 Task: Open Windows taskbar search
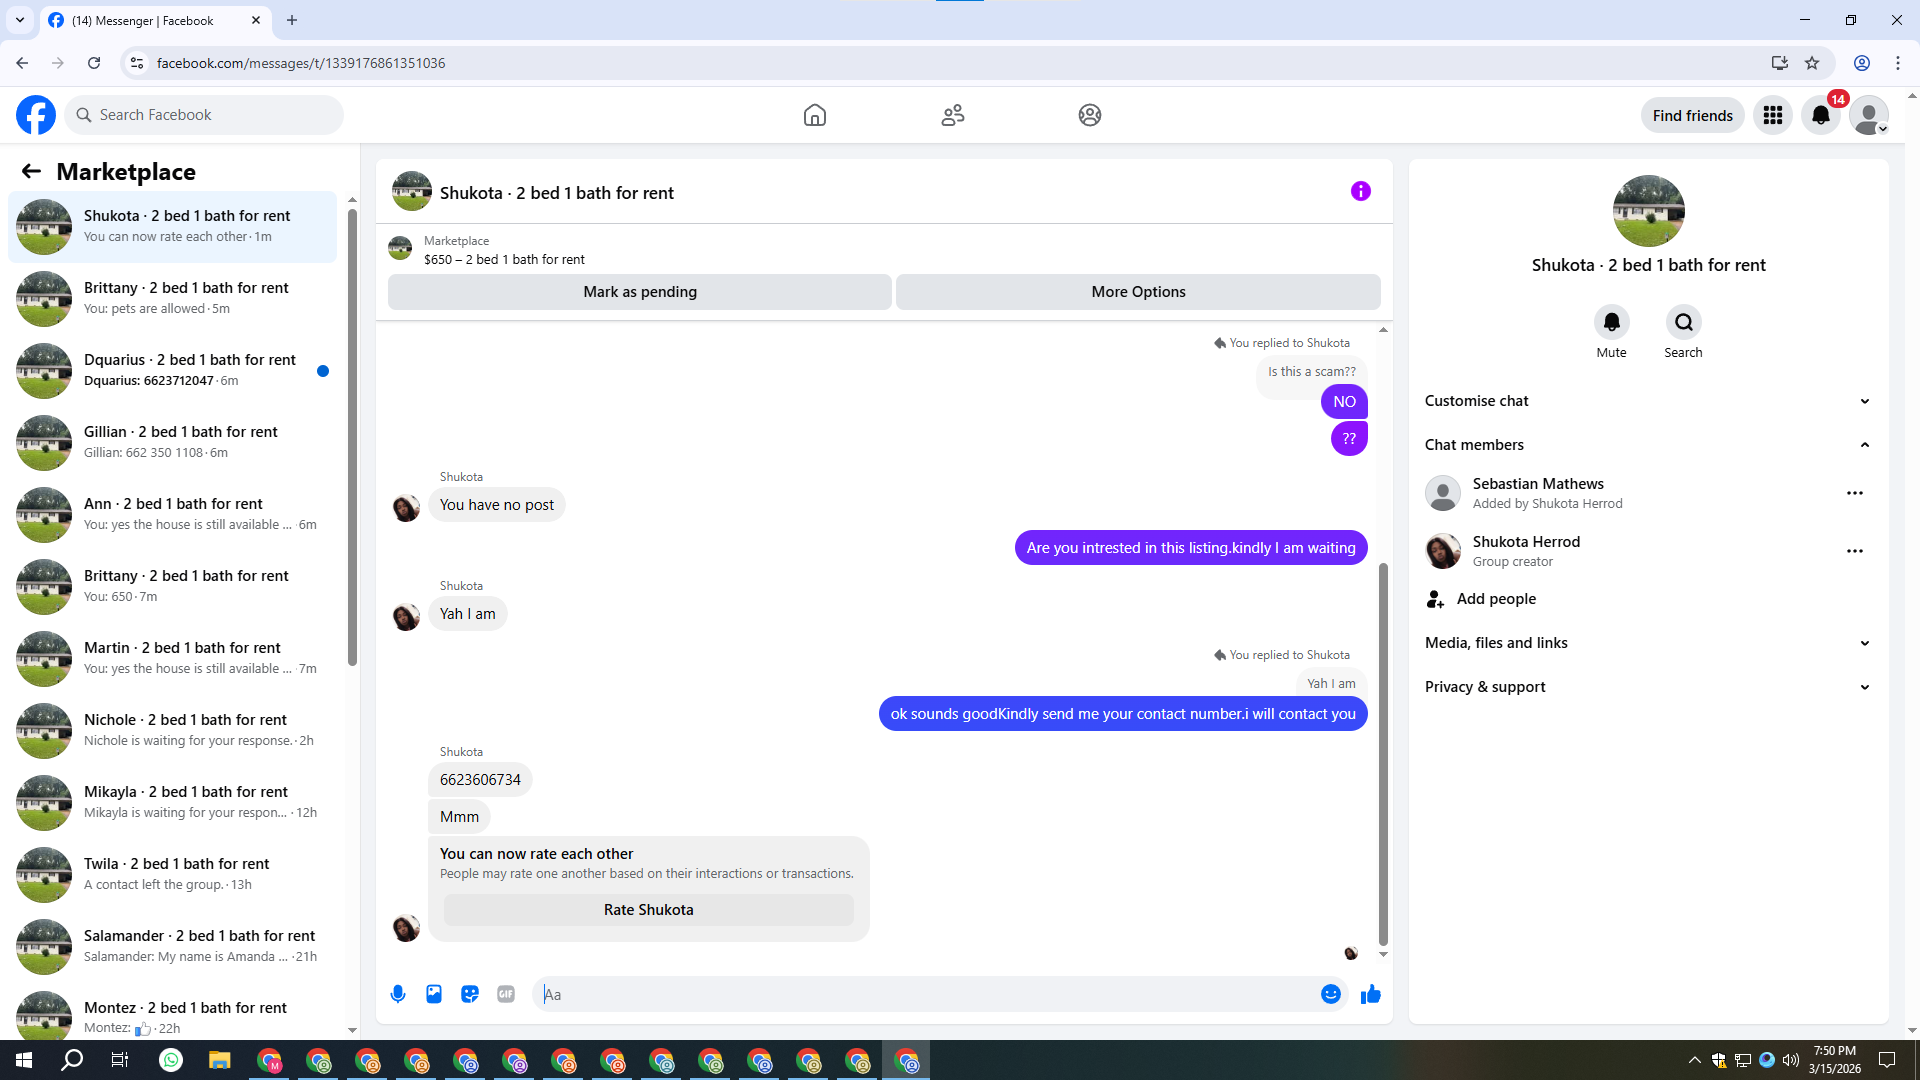point(72,1060)
